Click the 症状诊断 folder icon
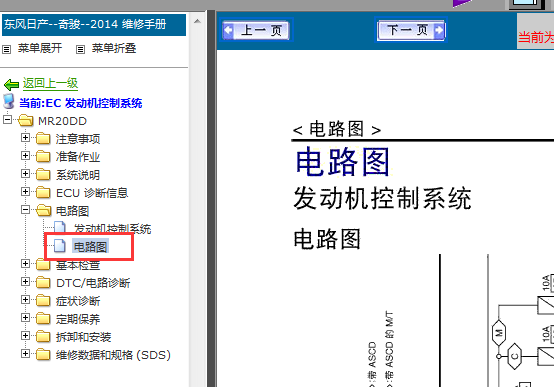Screen dimensions: 554x387 coord(43,301)
